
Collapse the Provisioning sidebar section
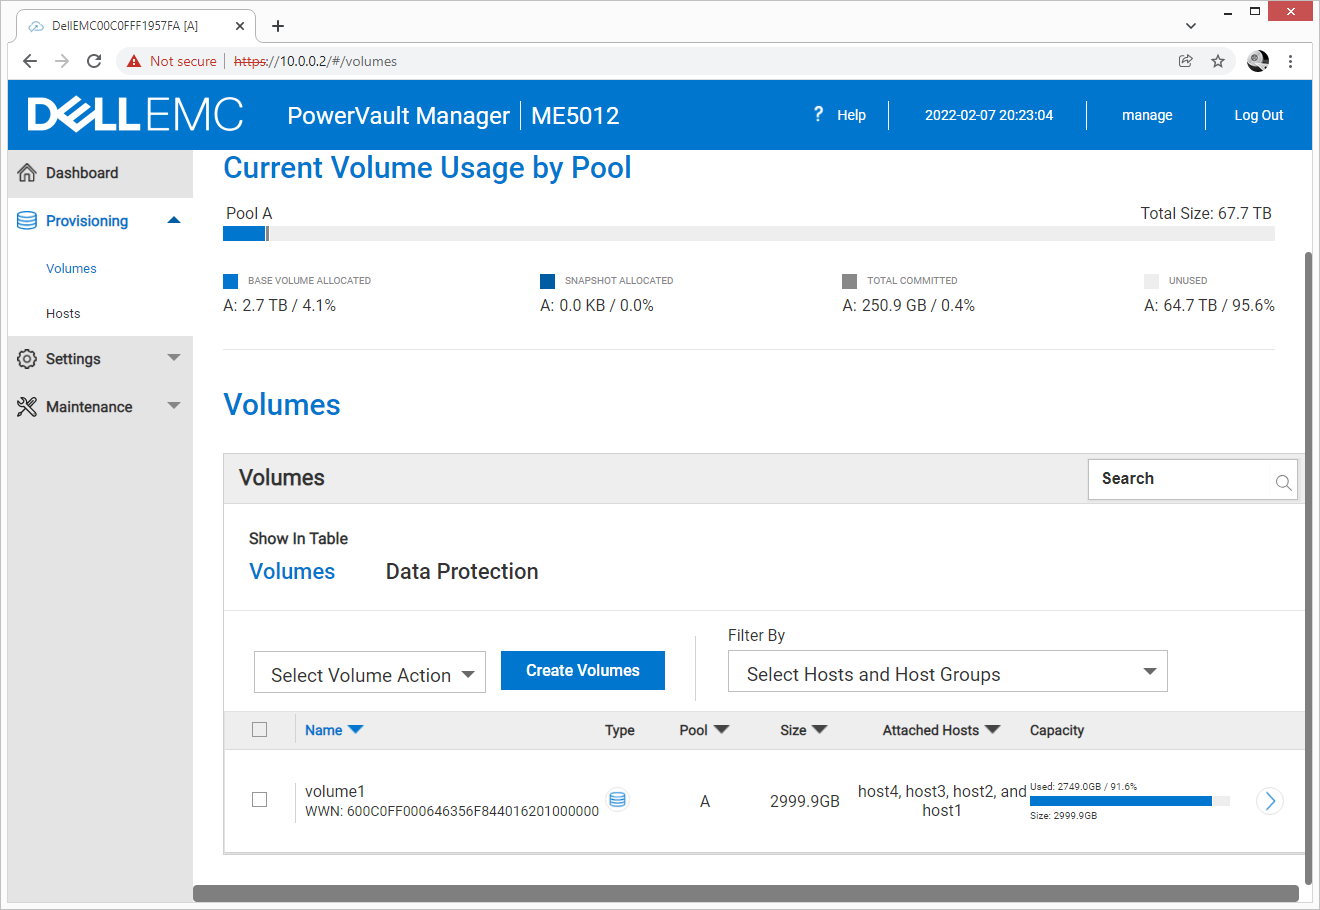click(174, 221)
